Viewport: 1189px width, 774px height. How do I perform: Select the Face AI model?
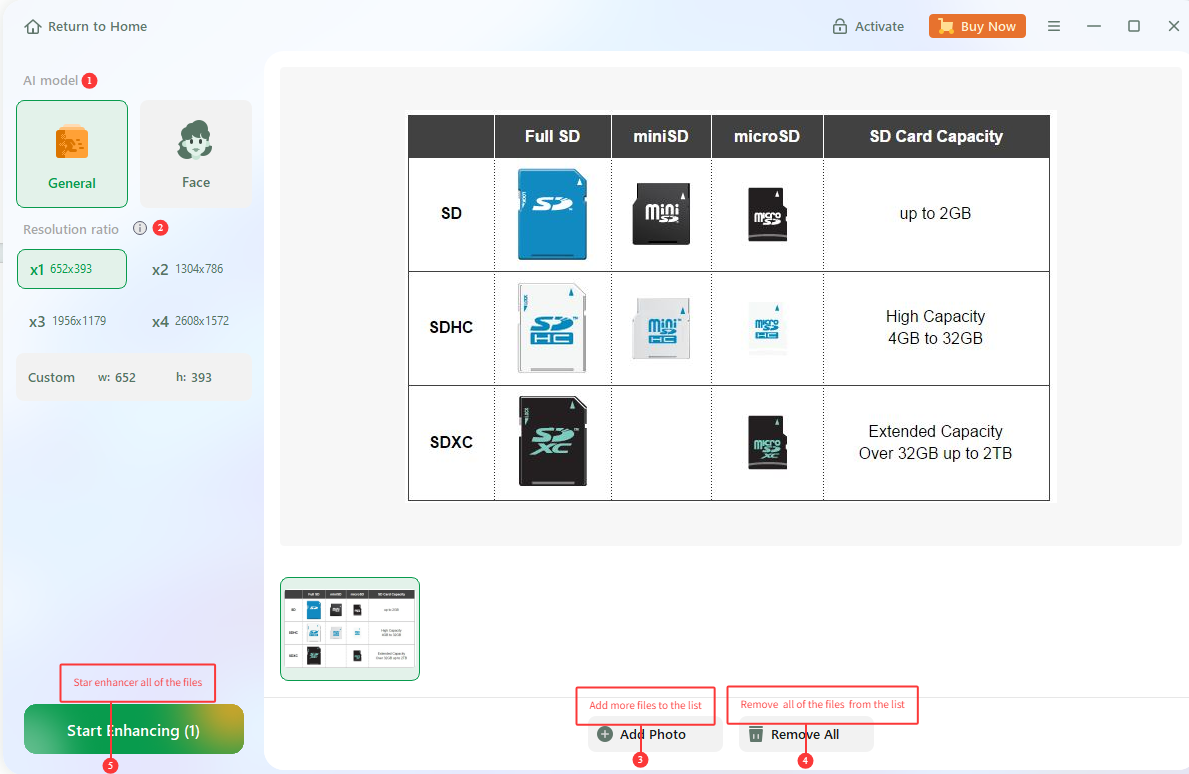tap(196, 154)
